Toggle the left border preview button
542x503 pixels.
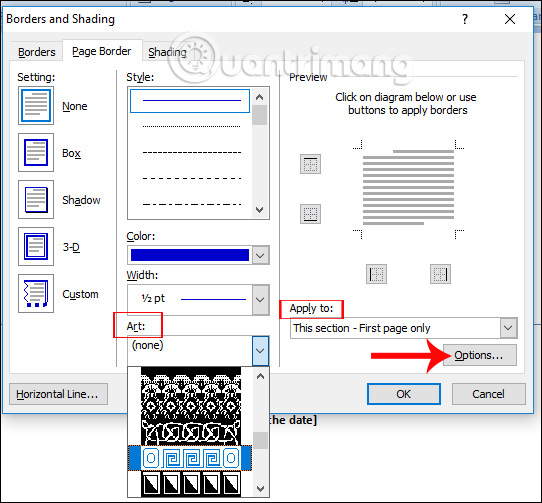[376, 274]
